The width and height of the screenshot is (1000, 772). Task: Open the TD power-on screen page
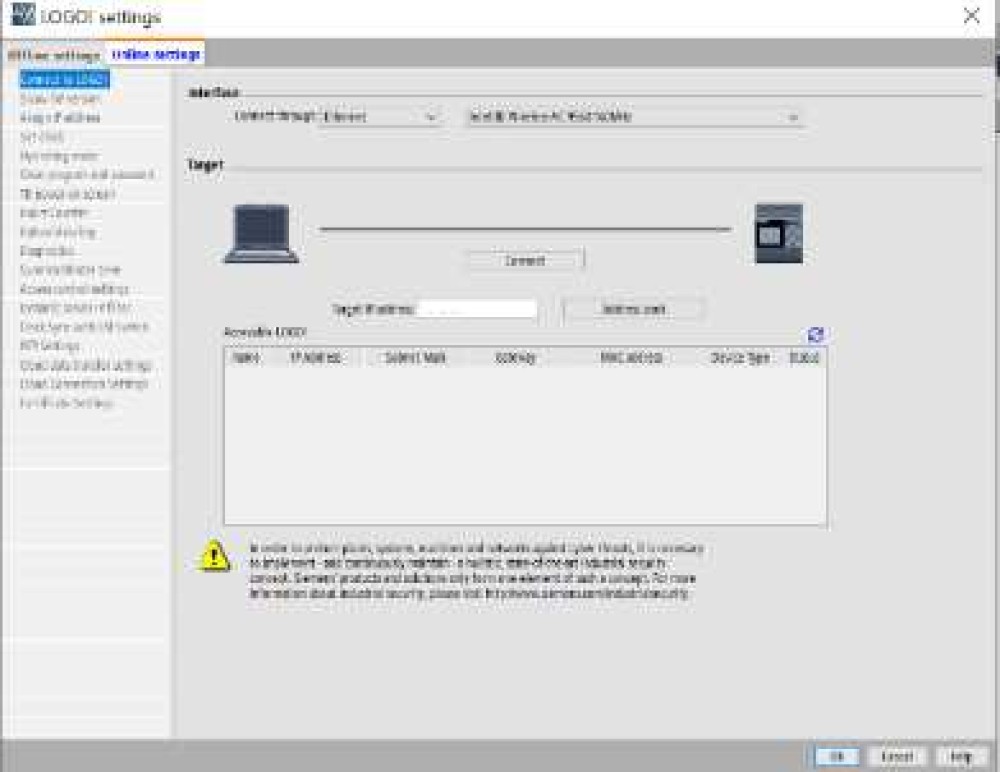(x=68, y=194)
